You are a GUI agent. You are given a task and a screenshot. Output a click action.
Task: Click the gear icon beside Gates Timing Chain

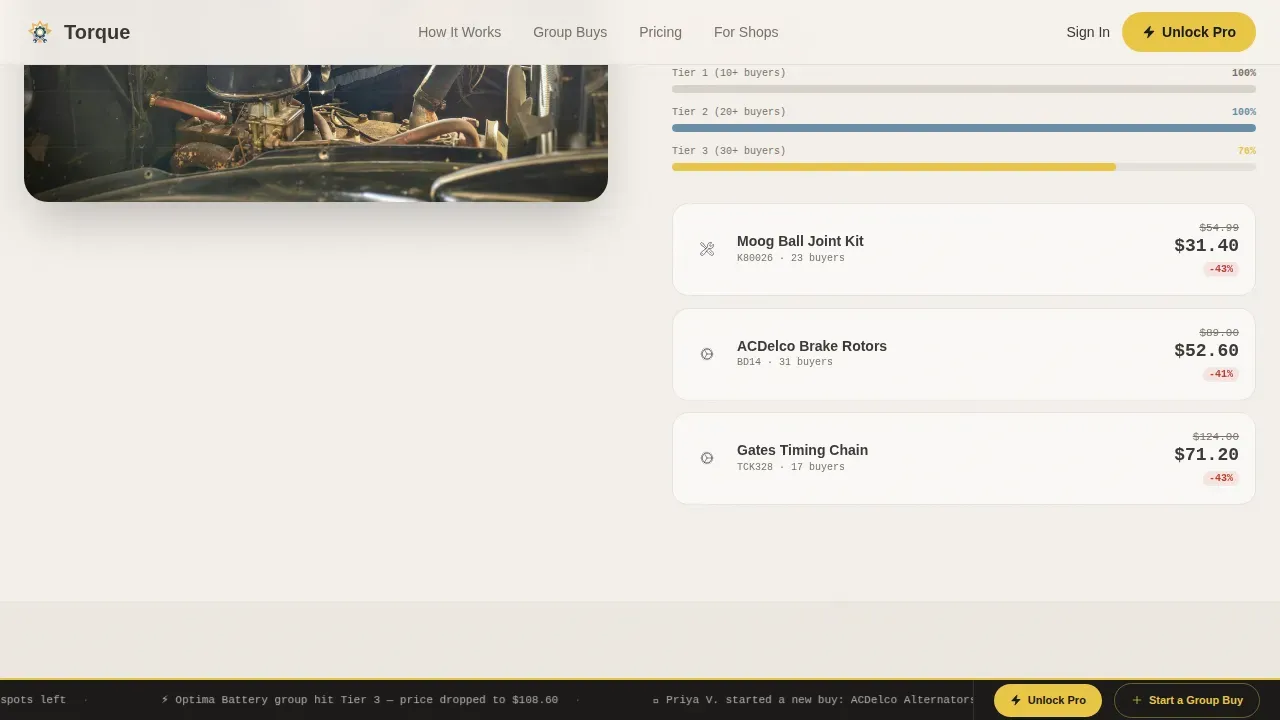[x=707, y=458]
